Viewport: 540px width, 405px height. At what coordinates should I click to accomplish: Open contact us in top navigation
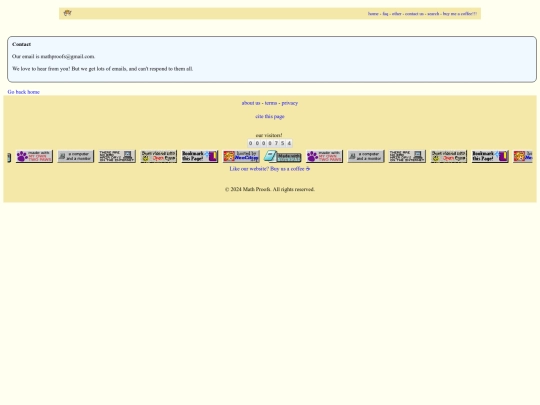(x=414, y=14)
